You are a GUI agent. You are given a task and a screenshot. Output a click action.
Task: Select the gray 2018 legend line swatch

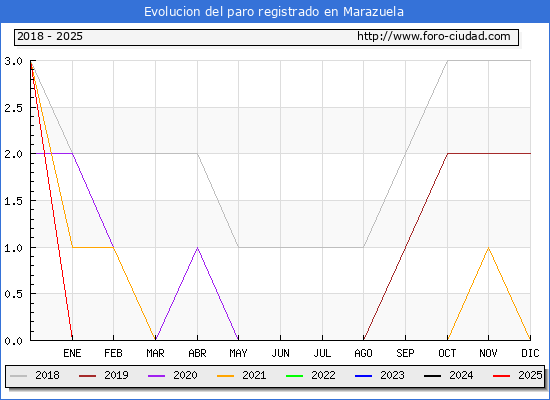(x=19, y=376)
